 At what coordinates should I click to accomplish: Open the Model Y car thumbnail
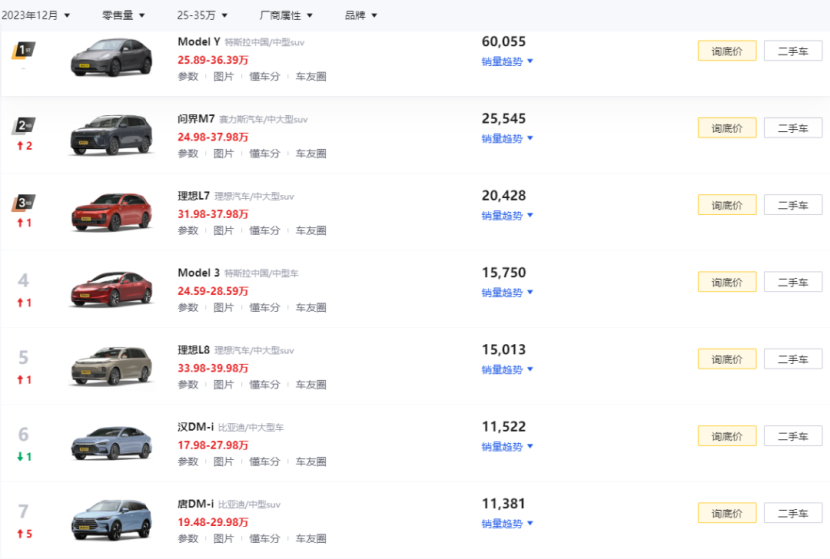click(111, 57)
